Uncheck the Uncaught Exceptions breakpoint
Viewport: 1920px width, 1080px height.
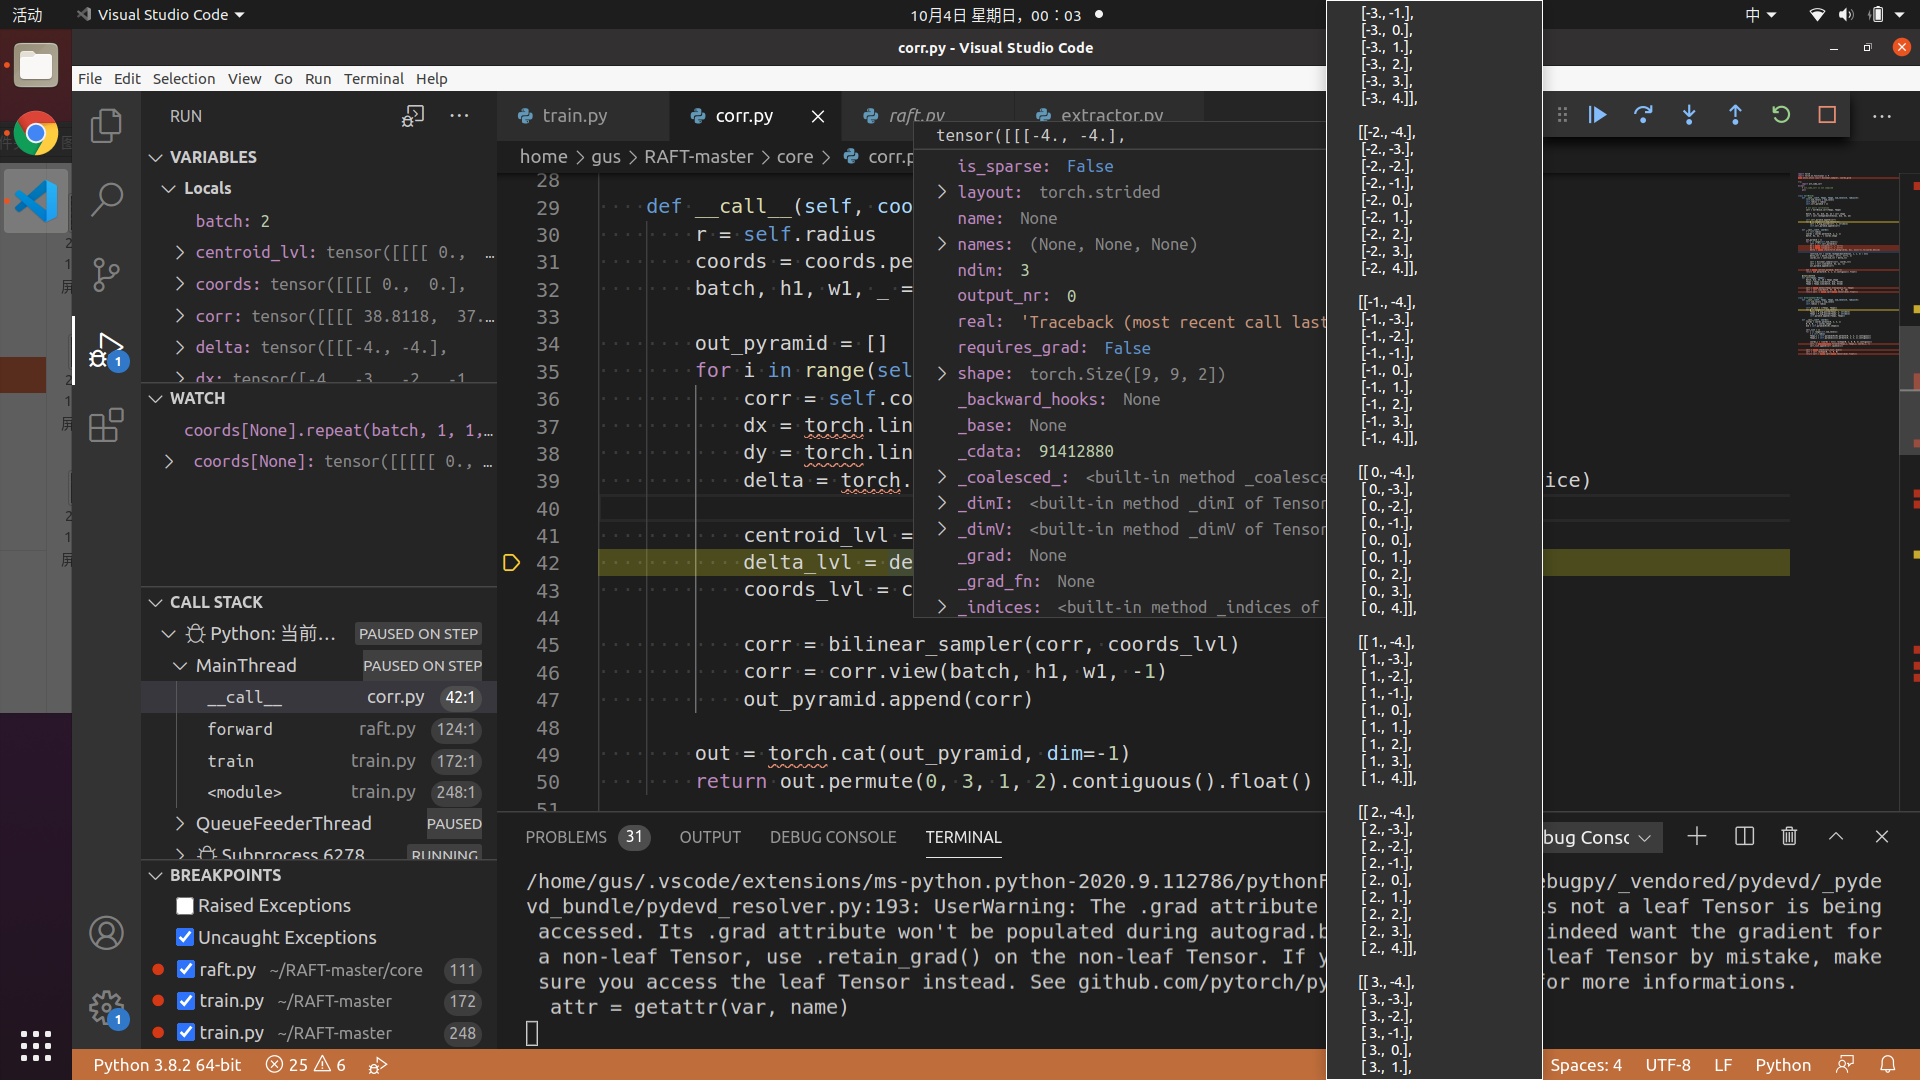[x=185, y=938]
